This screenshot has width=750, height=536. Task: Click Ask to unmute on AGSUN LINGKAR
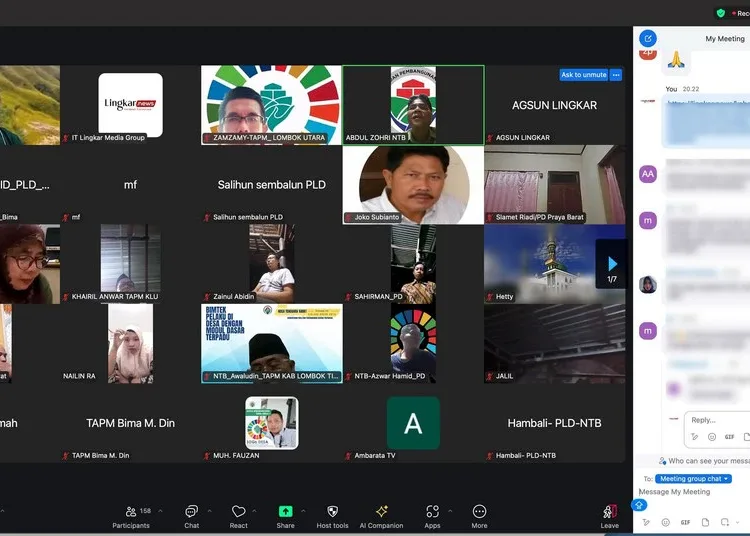(x=584, y=75)
